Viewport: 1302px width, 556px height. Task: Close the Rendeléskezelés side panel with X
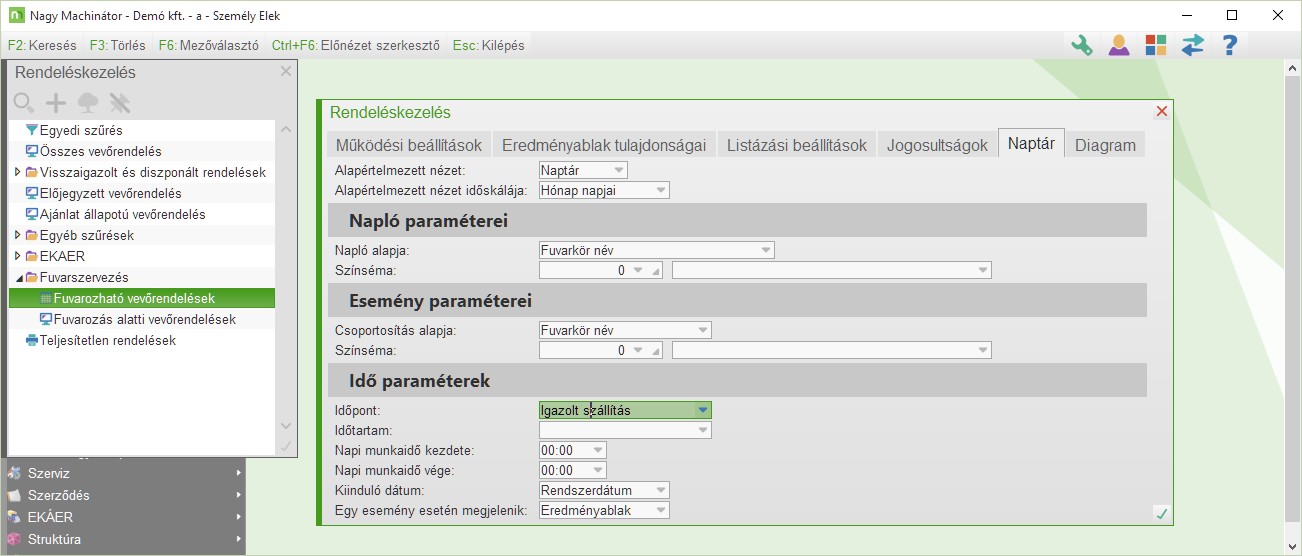pyautogui.click(x=286, y=72)
